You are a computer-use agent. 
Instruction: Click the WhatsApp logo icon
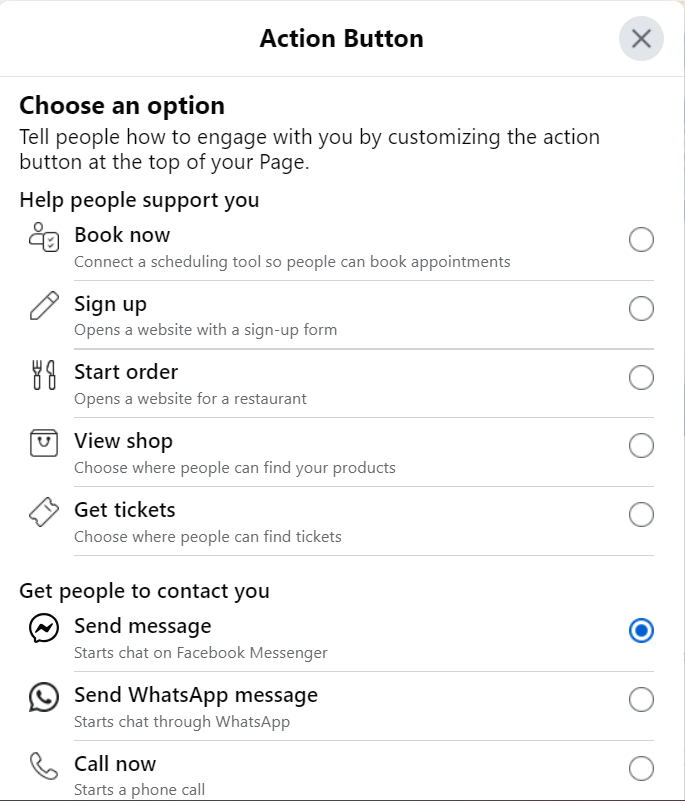coord(45,697)
